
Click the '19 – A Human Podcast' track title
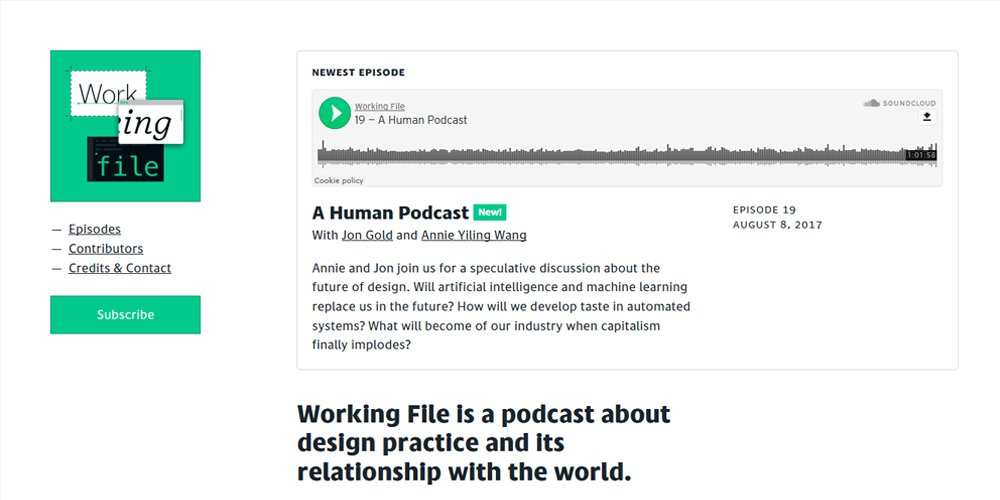pos(411,120)
